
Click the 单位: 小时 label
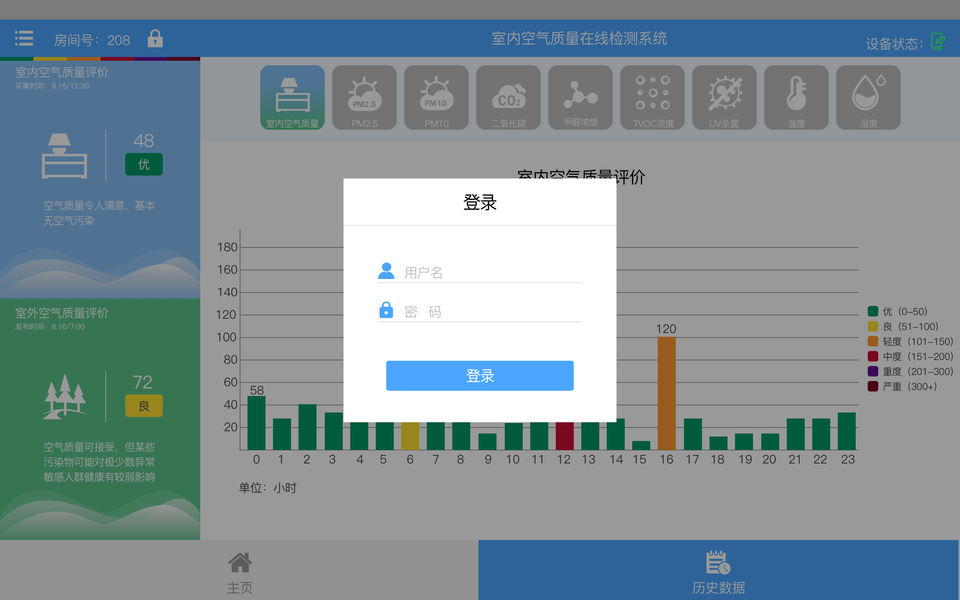[x=268, y=488]
